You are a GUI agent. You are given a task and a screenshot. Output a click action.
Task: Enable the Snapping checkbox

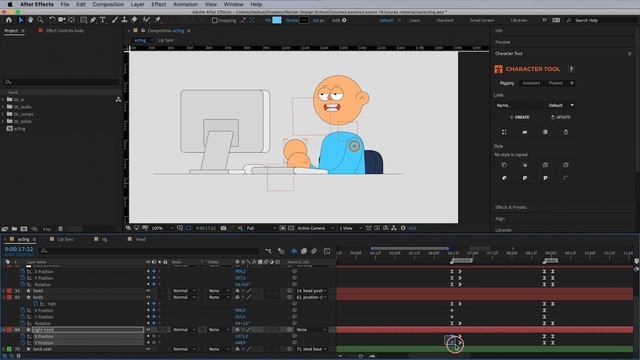(x=215, y=20)
